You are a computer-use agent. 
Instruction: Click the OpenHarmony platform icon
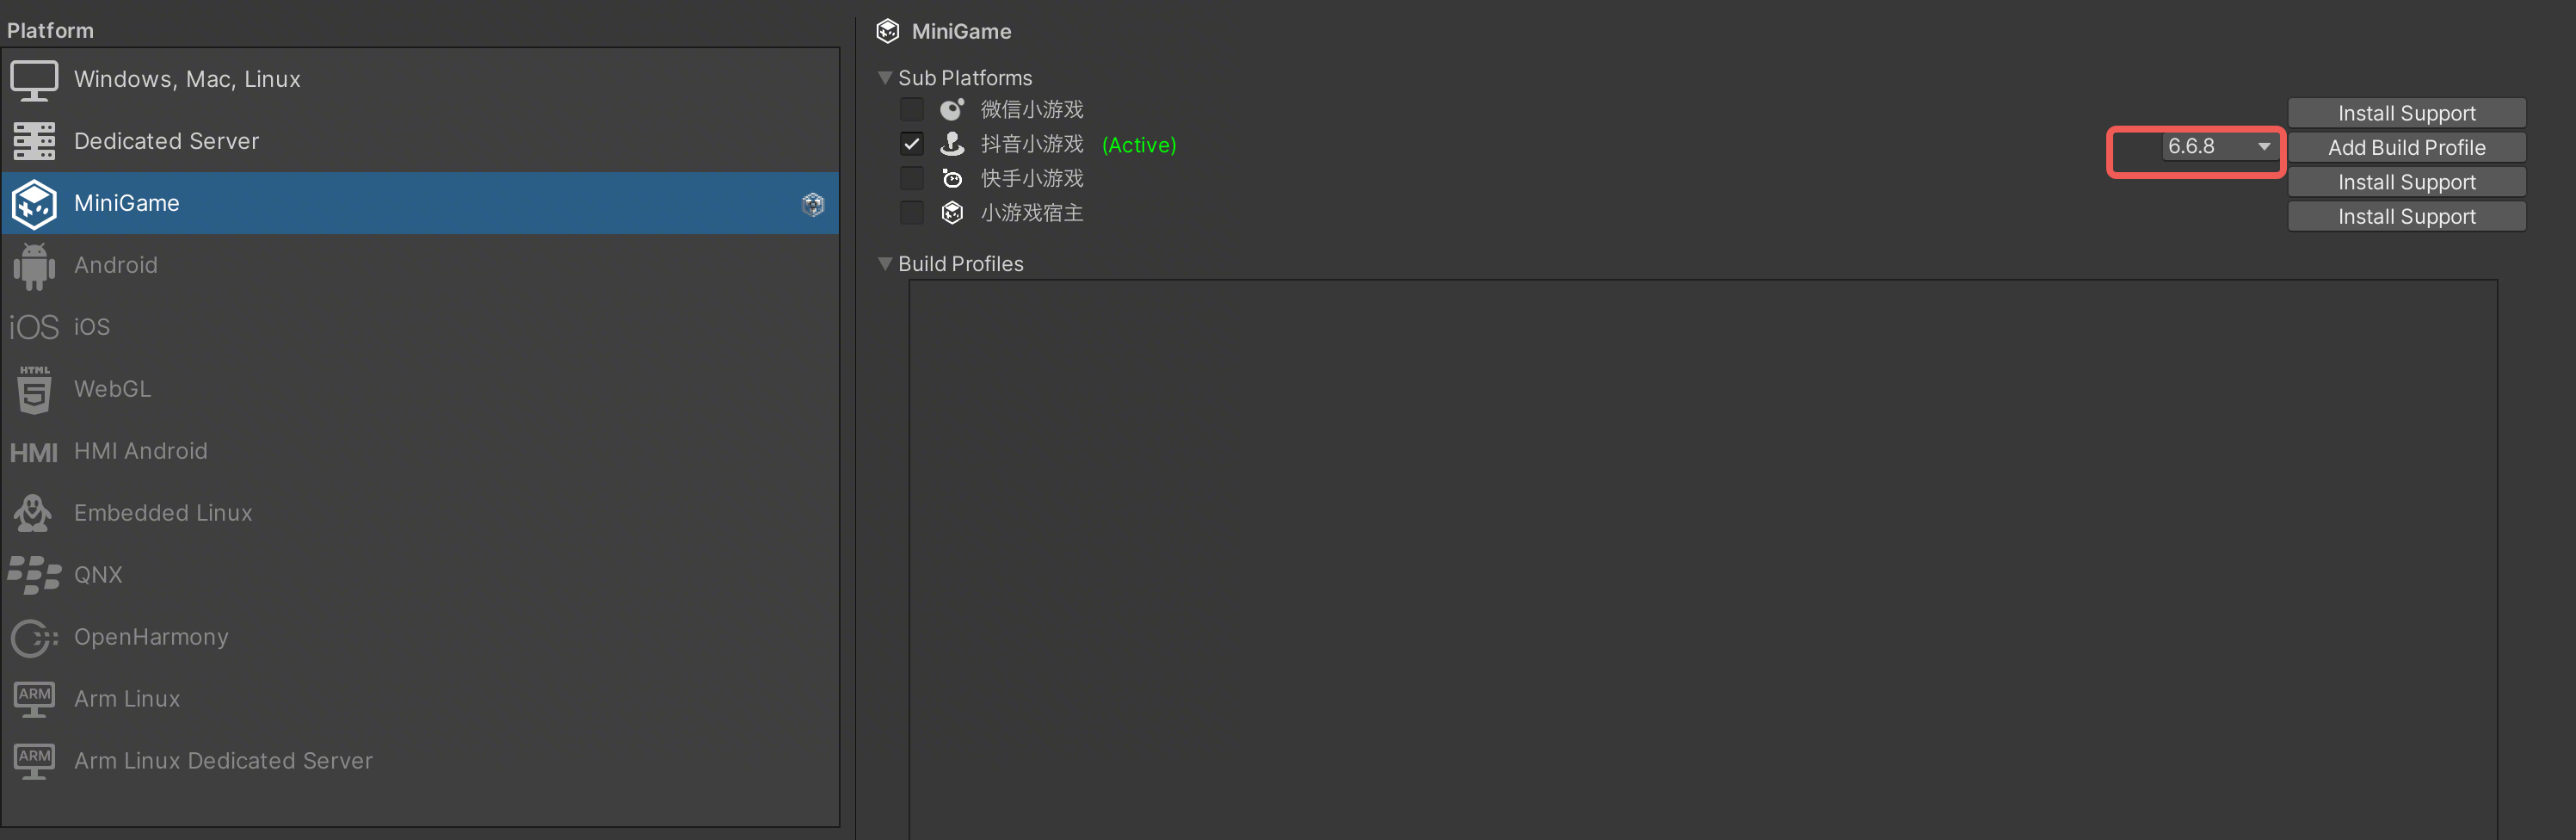point(34,637)
